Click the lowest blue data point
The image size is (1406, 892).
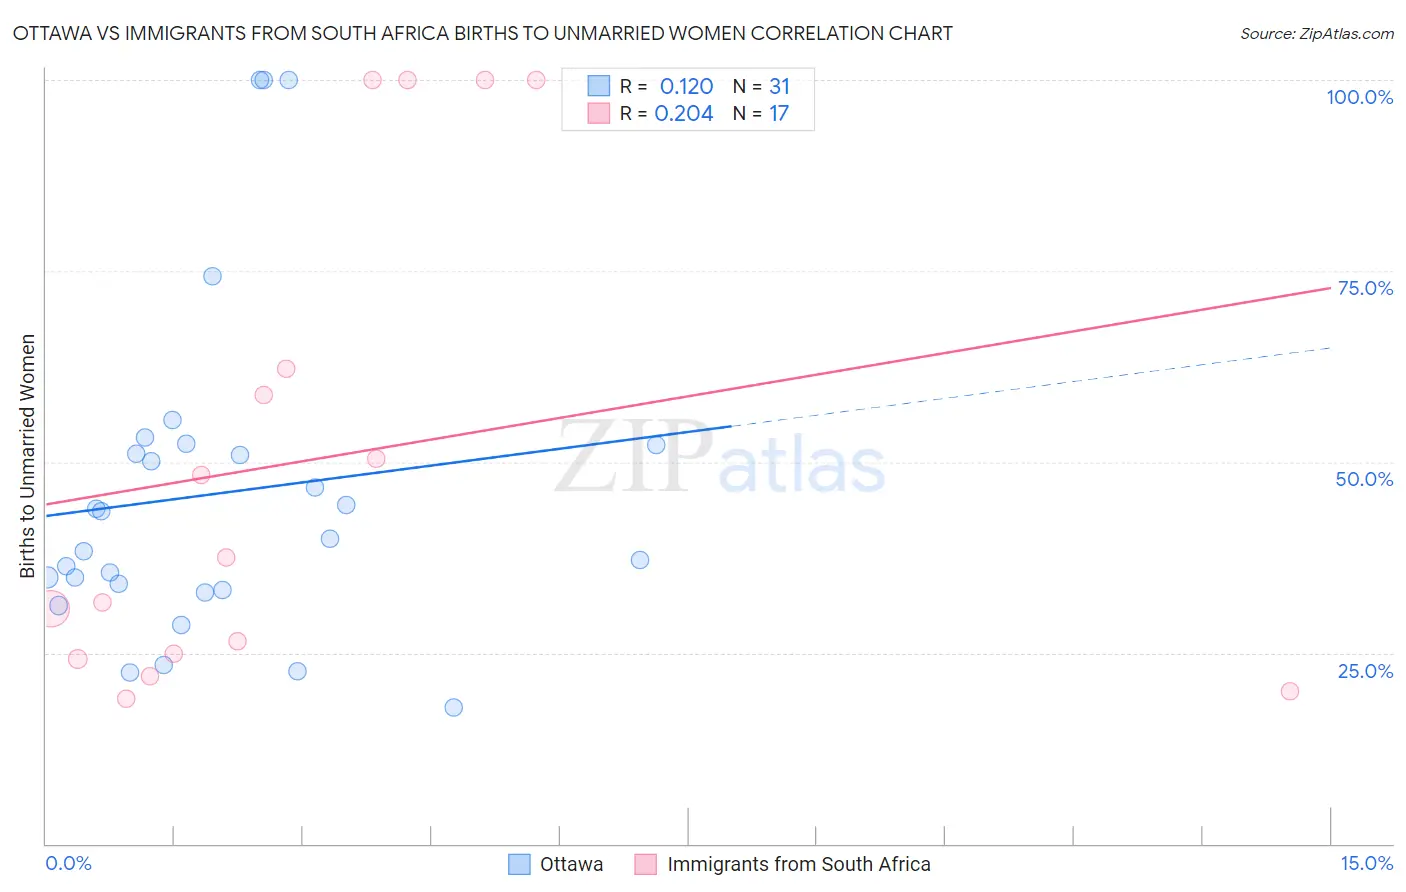pyautogui.click(x=454, y=707)
